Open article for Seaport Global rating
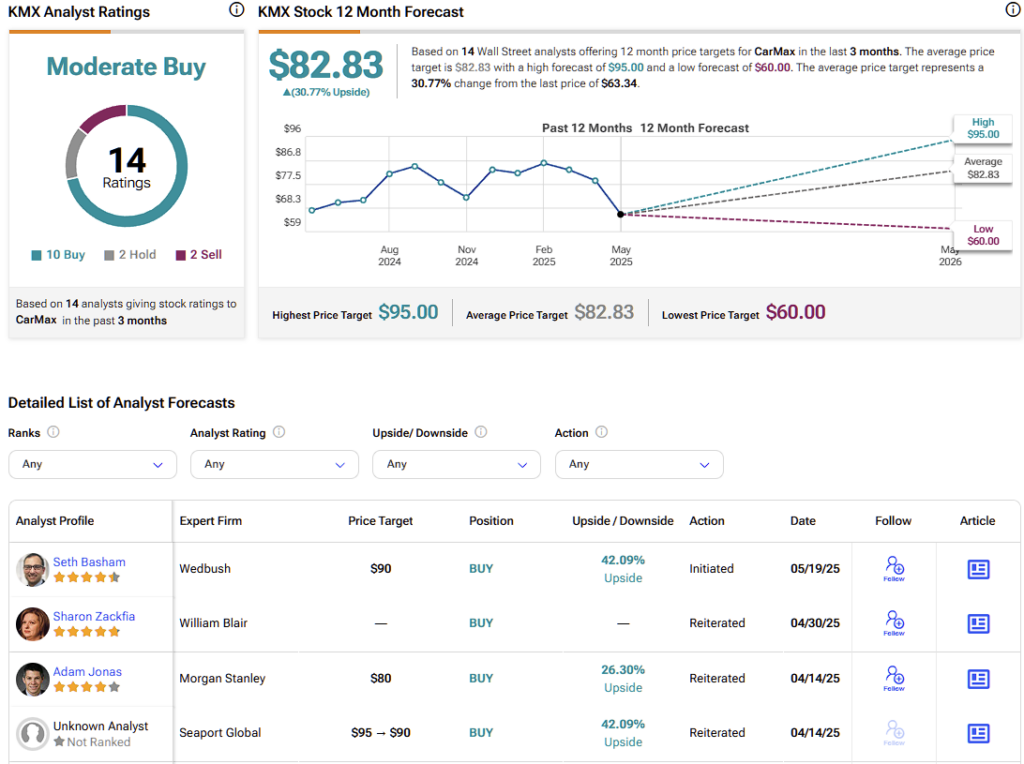 point(978,733)
